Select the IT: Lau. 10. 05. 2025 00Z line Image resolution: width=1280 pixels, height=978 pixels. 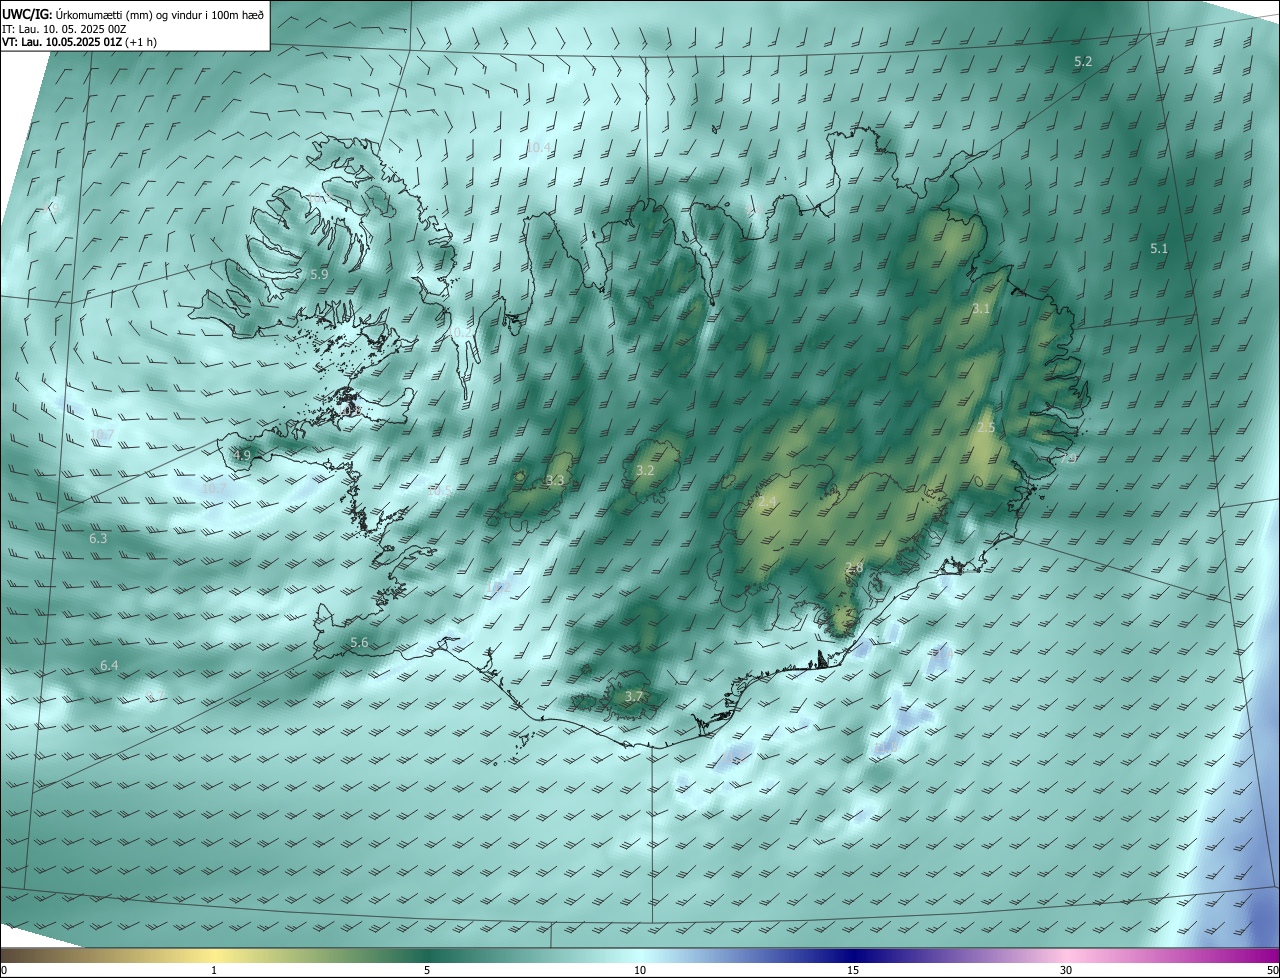64,29
